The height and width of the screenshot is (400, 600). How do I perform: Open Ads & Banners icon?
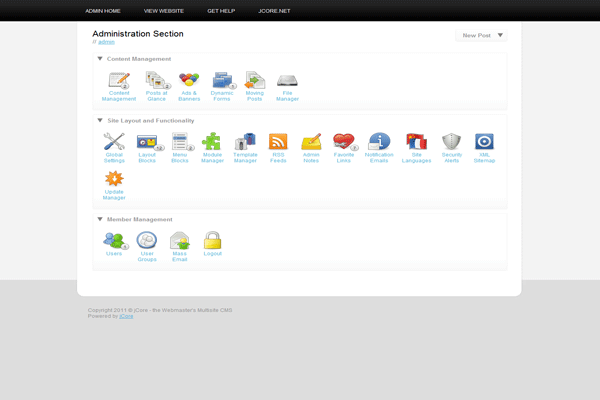point(189,81)
